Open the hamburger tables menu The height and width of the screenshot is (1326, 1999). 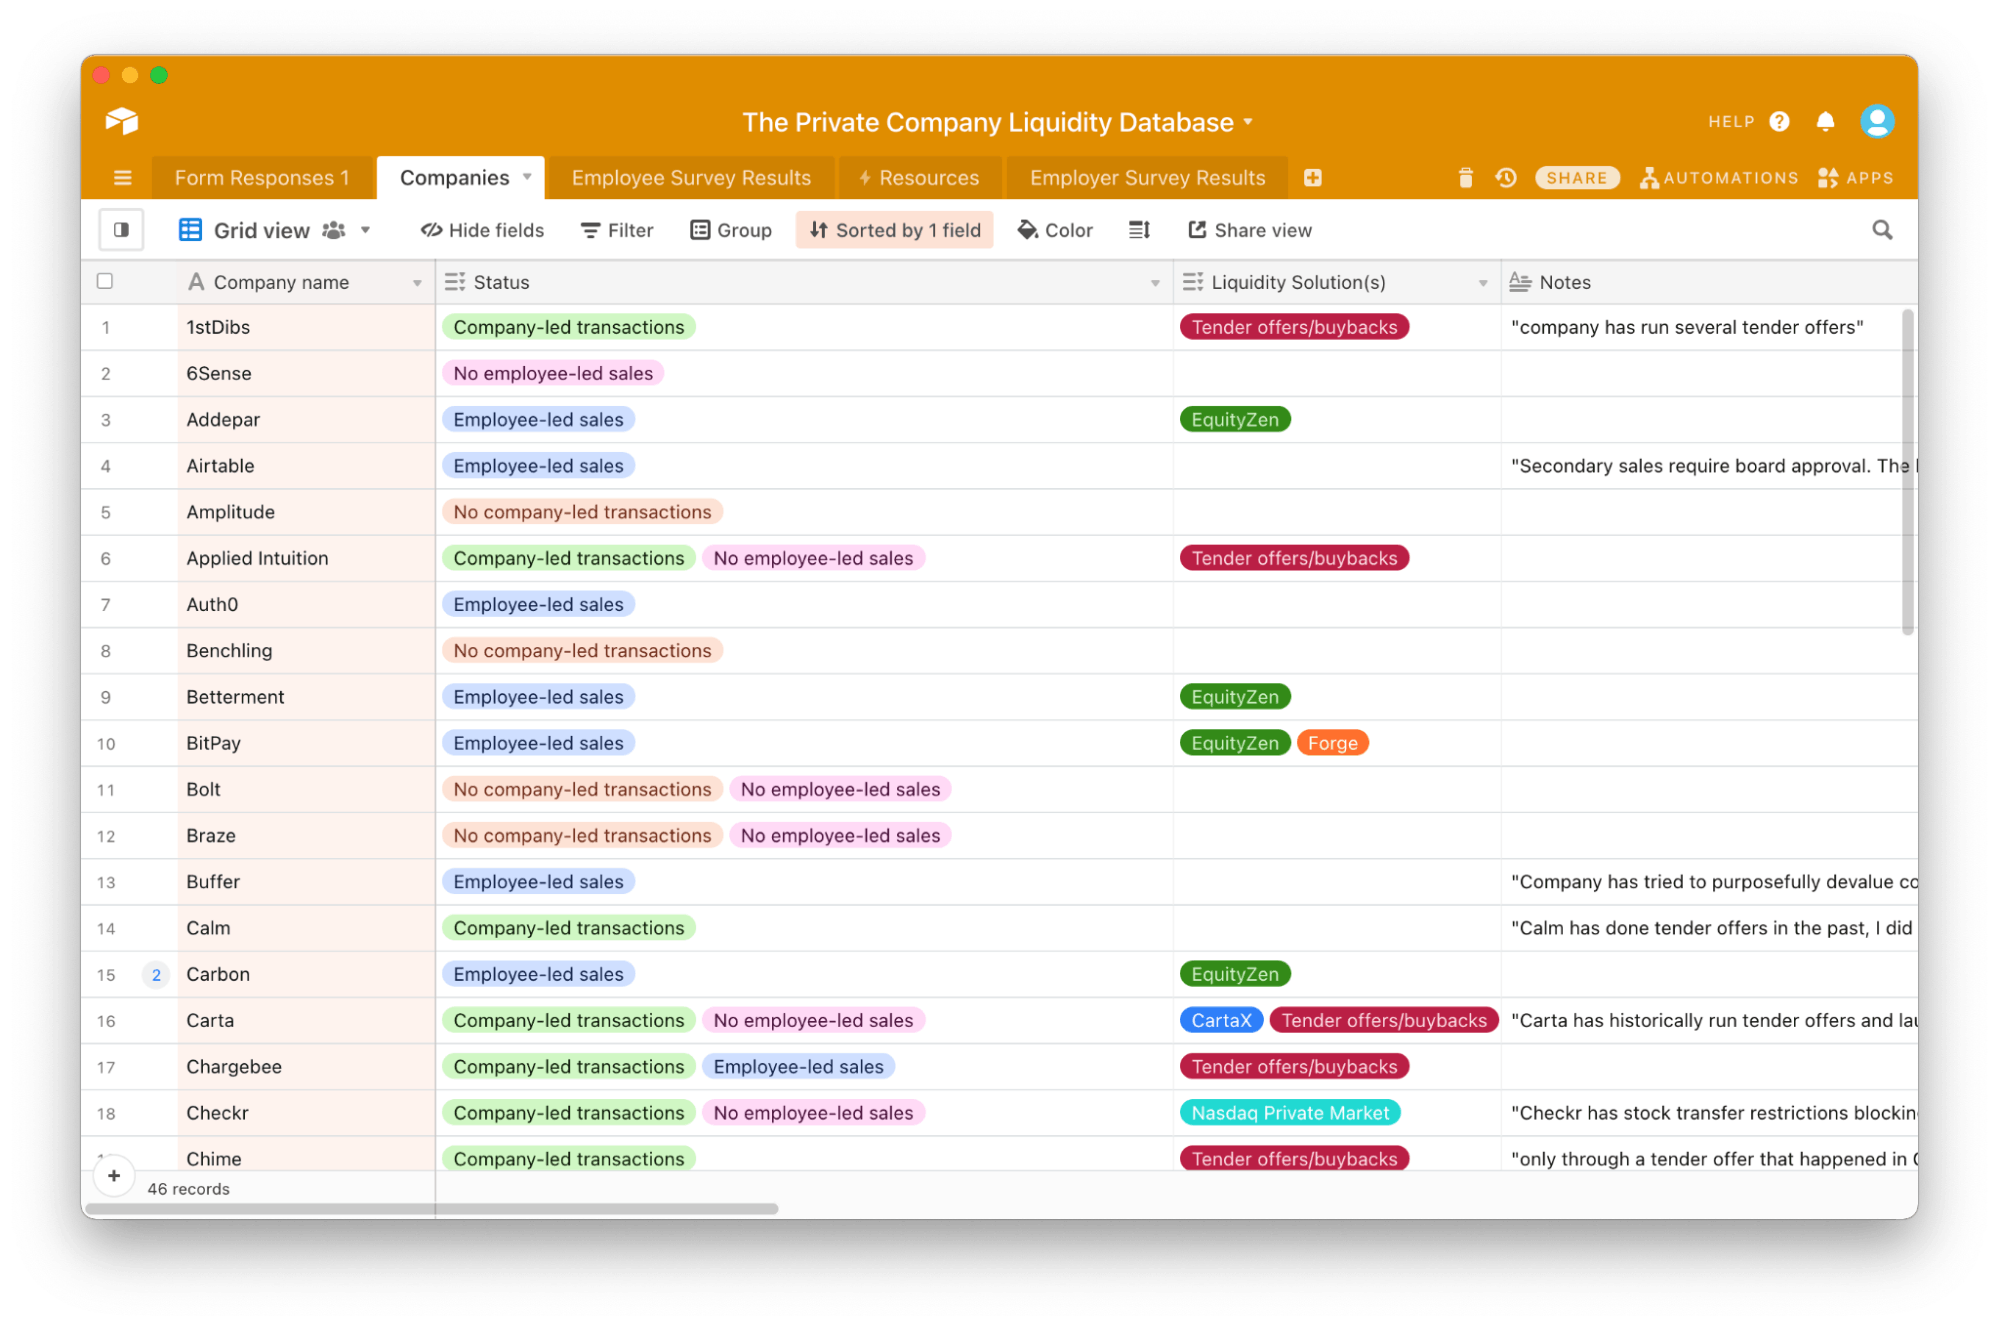(x=122, y=178)
